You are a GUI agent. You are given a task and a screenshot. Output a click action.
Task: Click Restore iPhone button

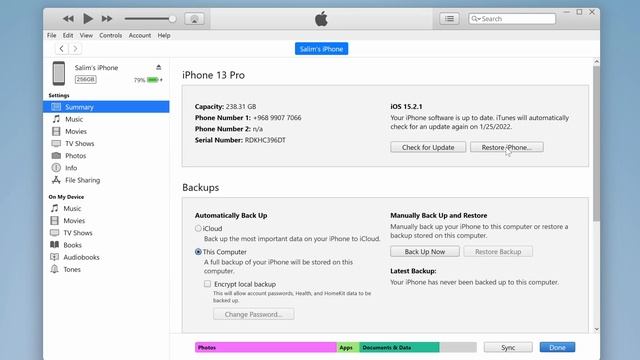(507, 147)
